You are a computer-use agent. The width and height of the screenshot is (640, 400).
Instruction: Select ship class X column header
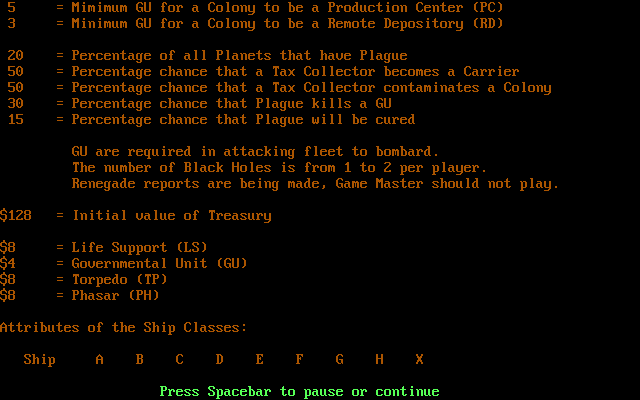click(x=420, y=359)
